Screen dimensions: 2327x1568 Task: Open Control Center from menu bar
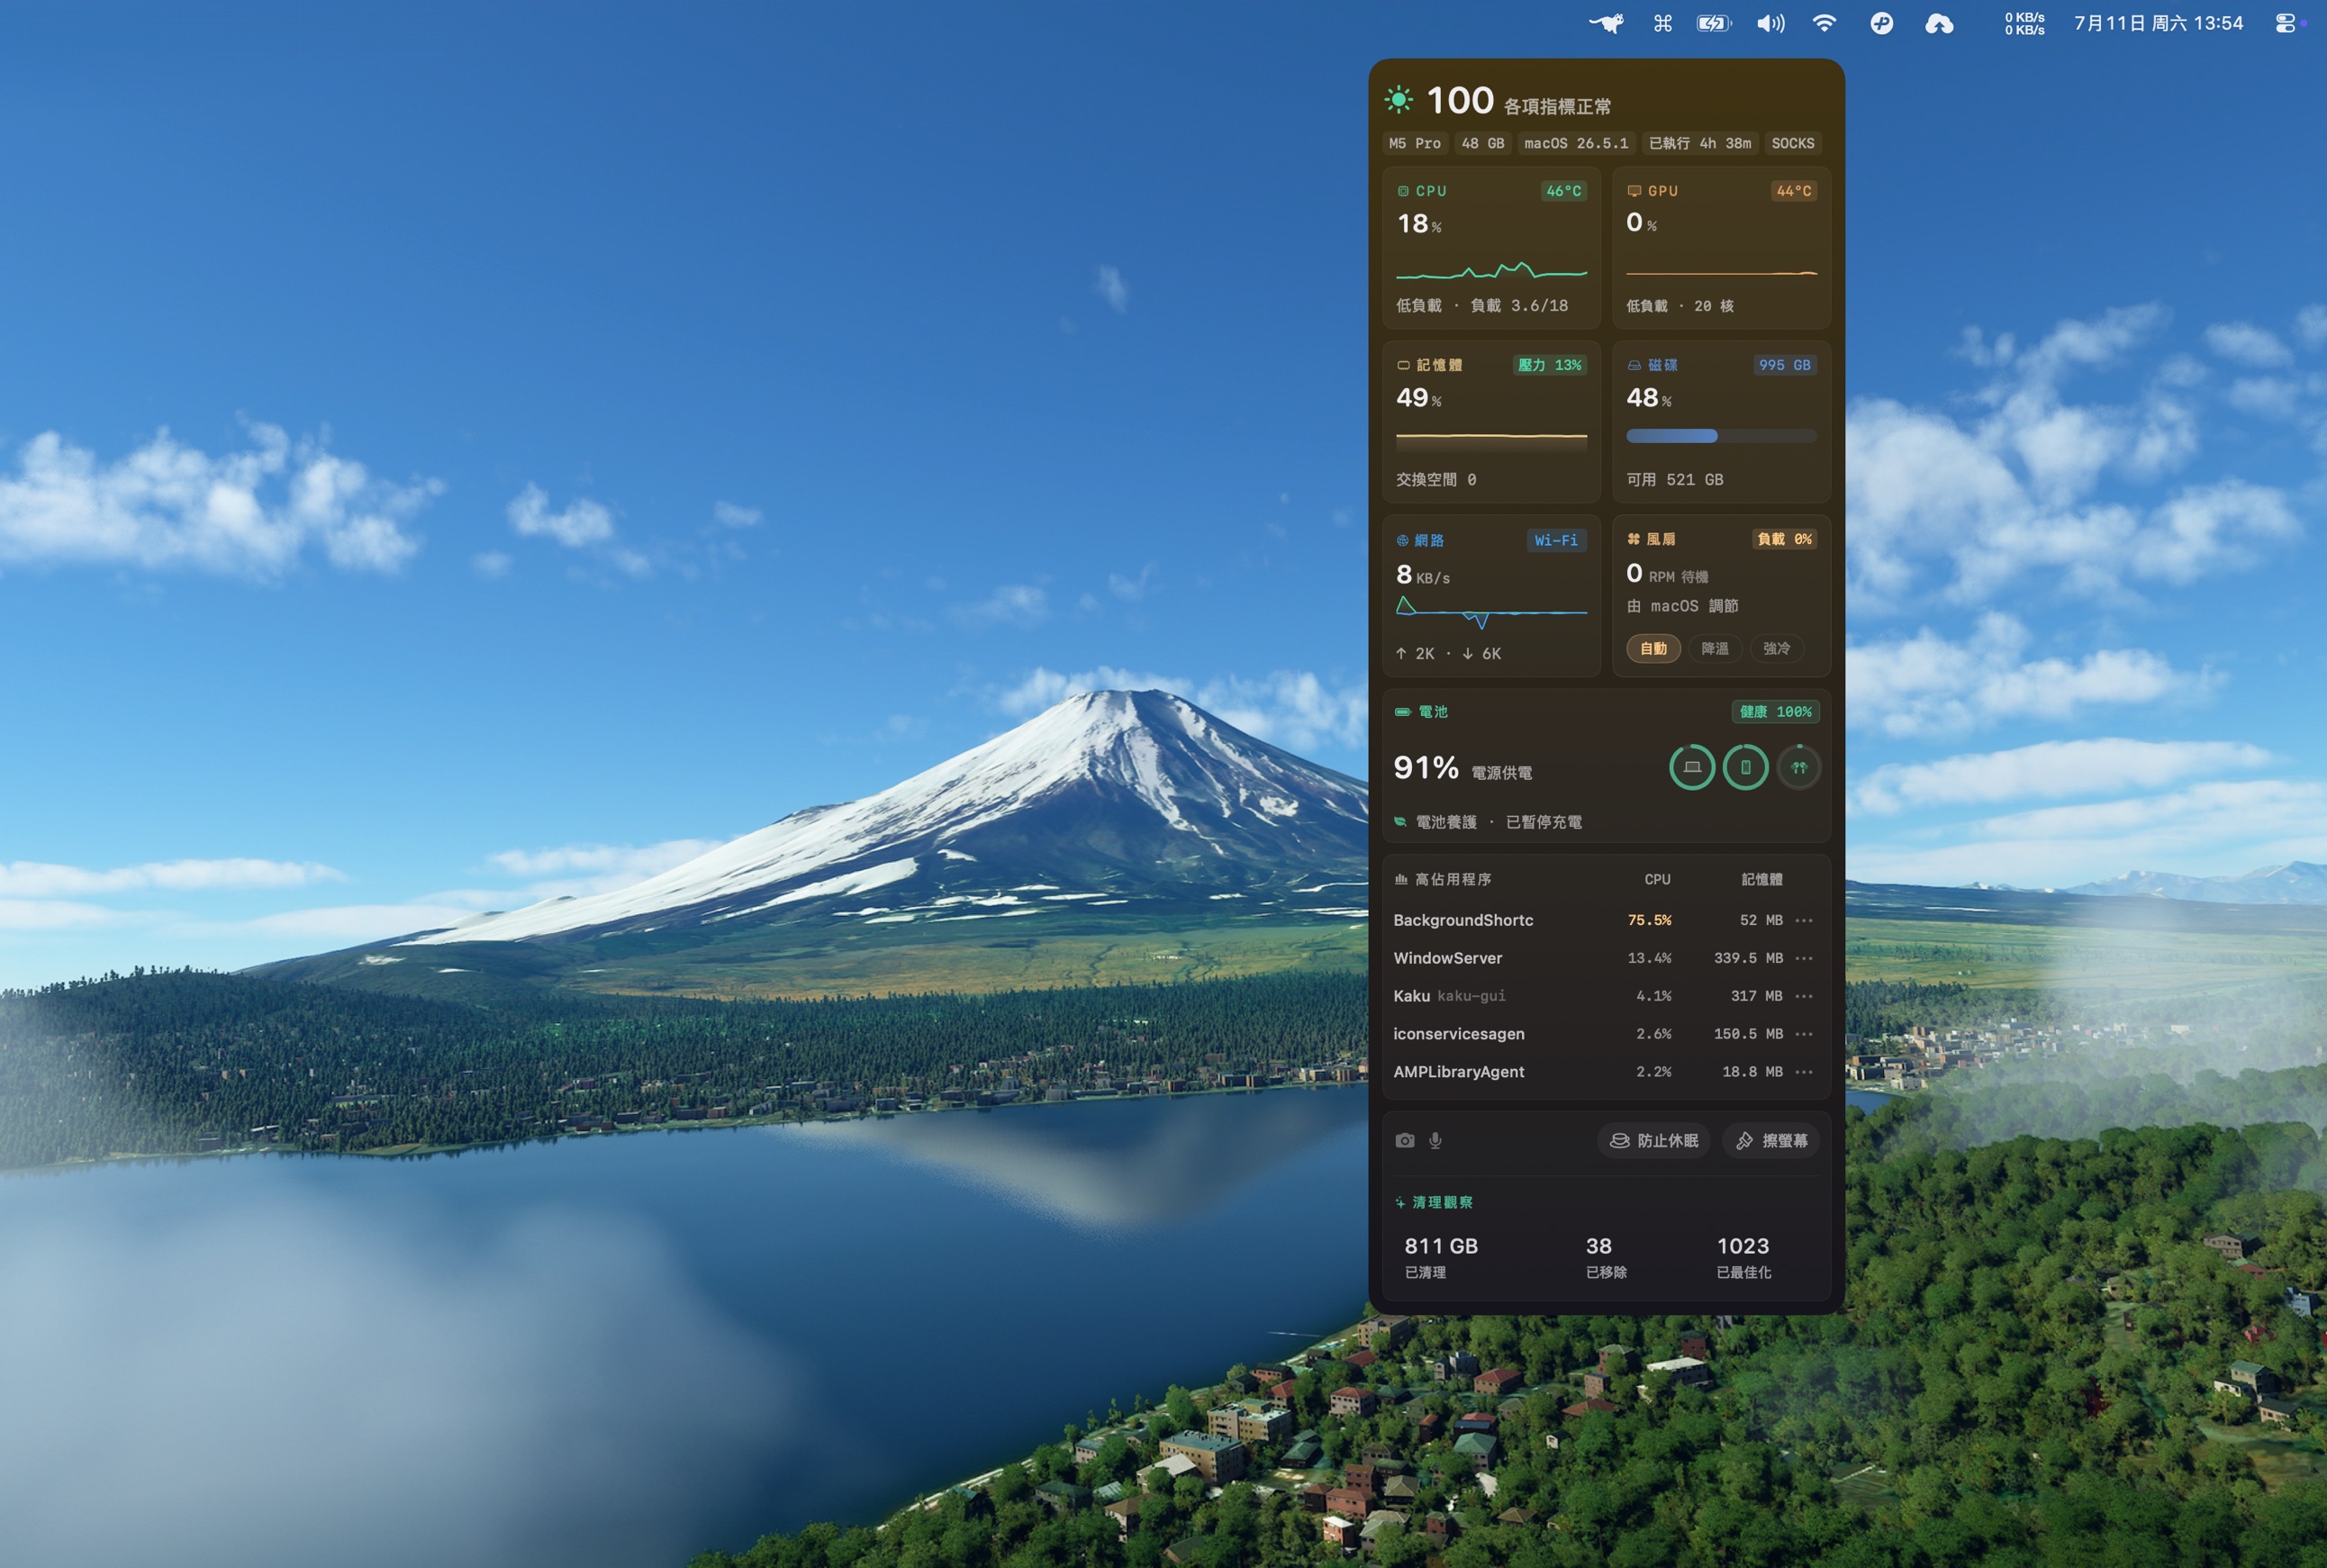(x=2285, y=23)
